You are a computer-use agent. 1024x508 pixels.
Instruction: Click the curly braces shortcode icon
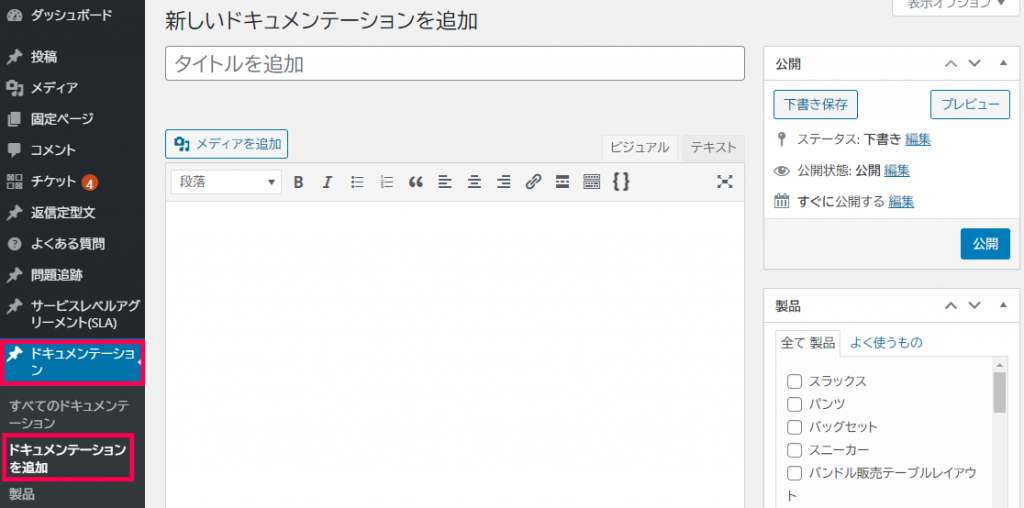click(621, 182)
